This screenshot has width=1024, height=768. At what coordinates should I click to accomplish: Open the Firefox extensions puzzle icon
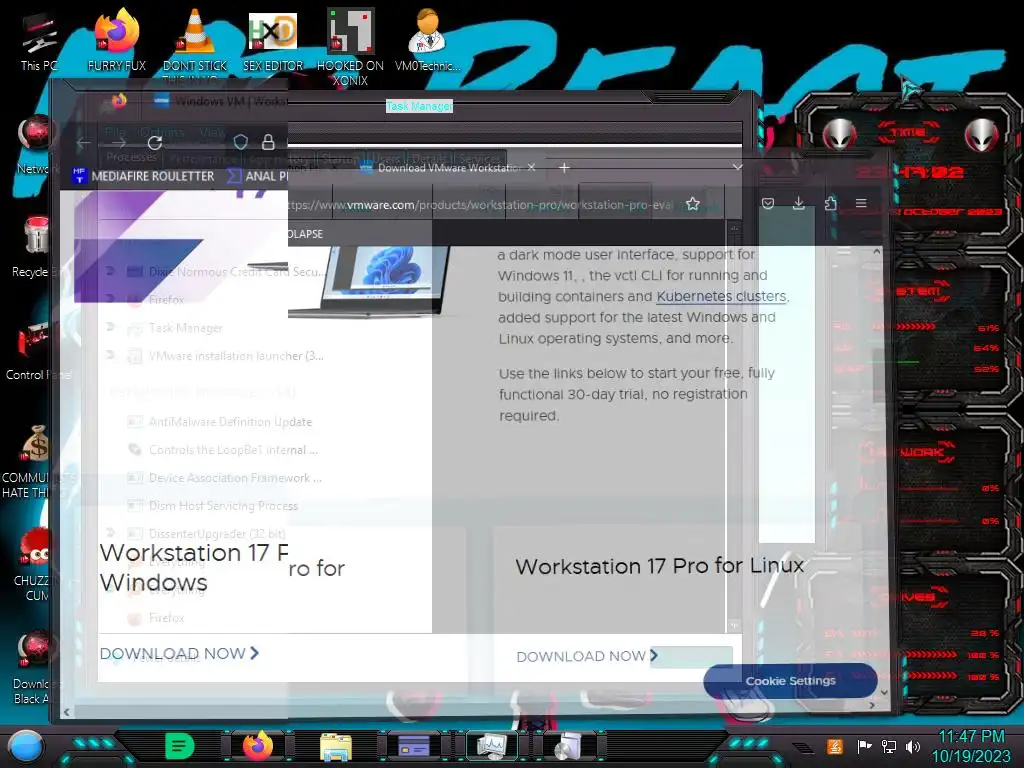(831, 203)
